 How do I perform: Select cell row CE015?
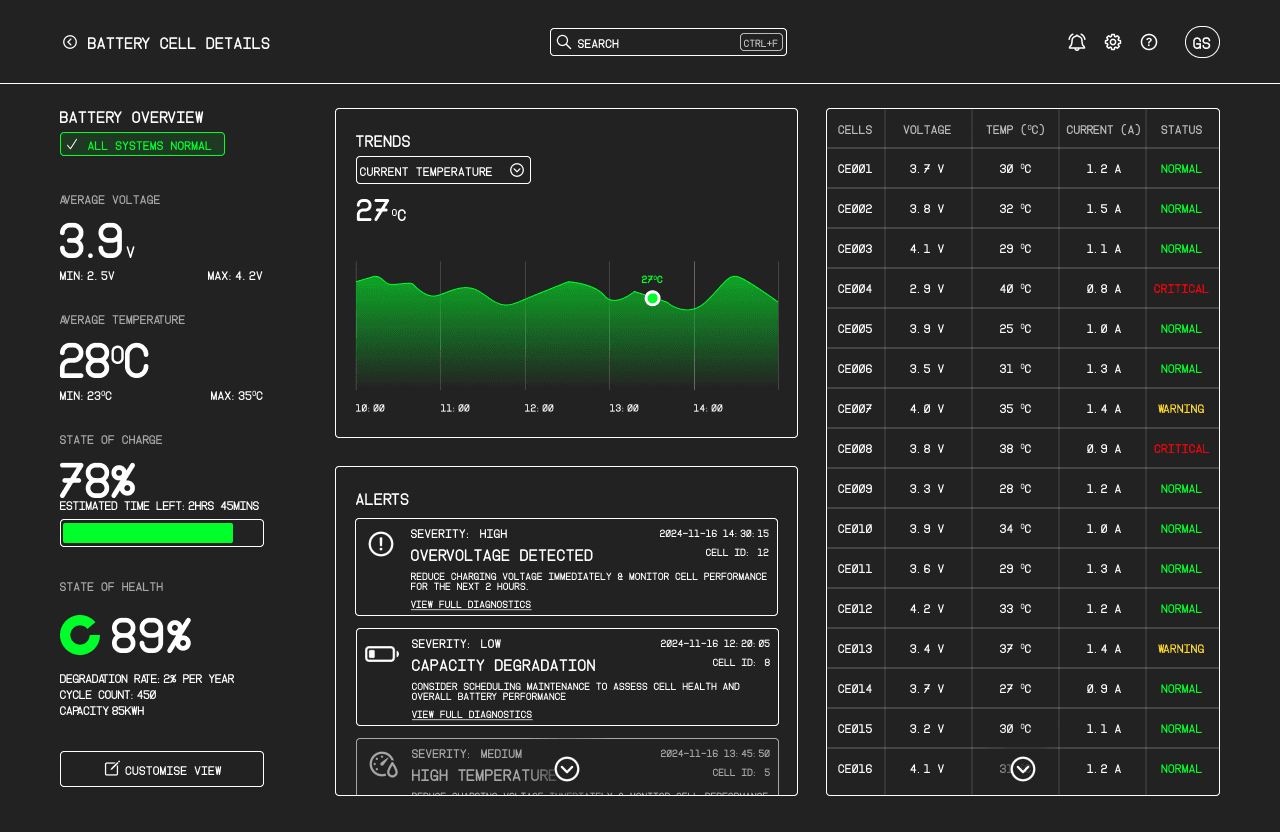point(1023,729)
